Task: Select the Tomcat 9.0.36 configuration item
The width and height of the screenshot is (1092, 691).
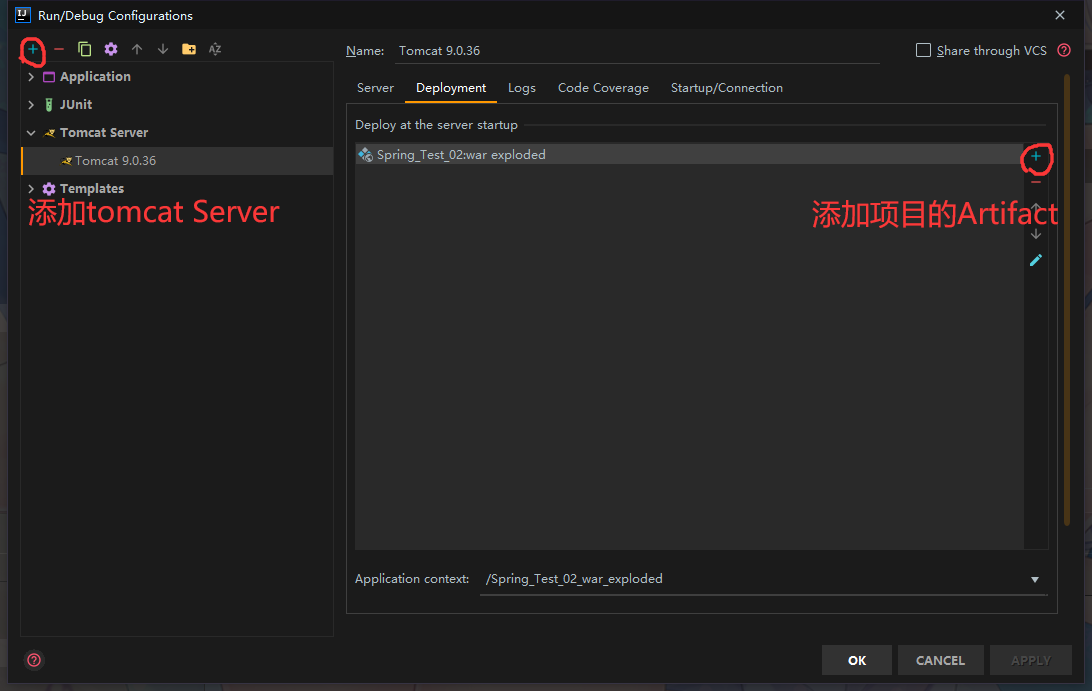Action: click(178, 161)
